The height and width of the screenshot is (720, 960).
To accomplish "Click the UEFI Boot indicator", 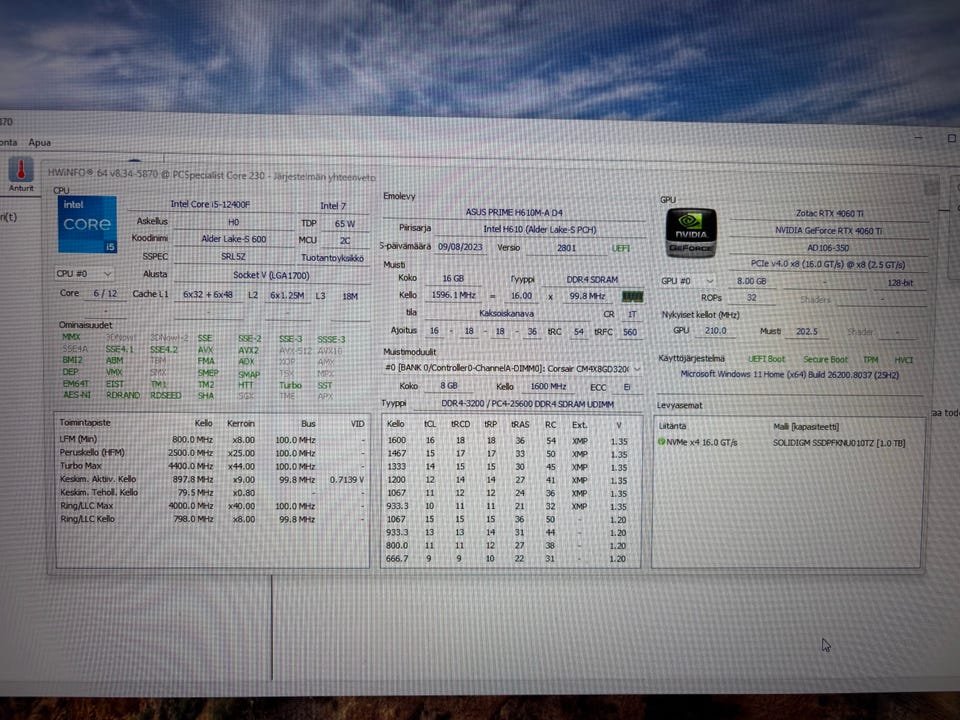I will point(766,359).
